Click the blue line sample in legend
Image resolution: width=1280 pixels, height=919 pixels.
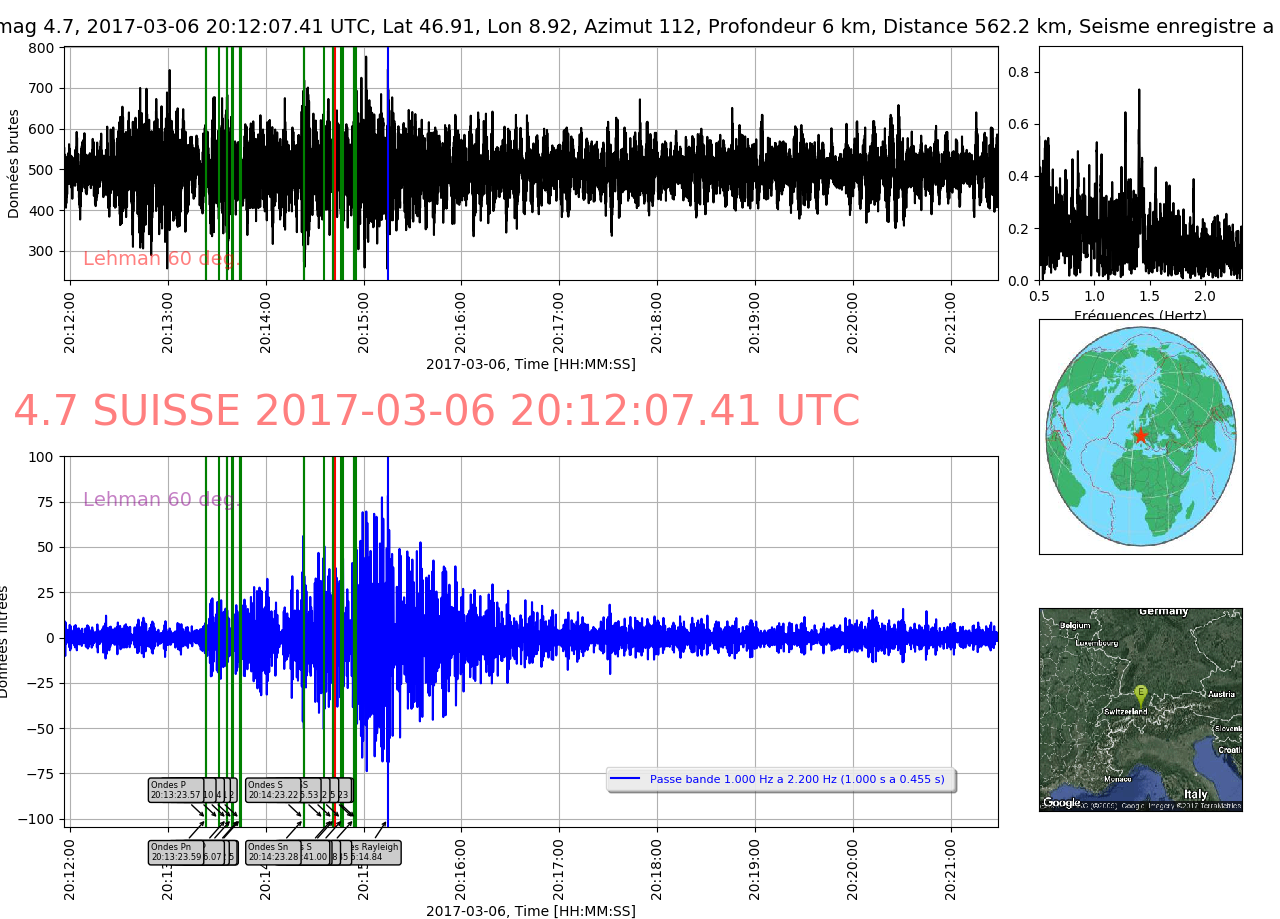625,779
